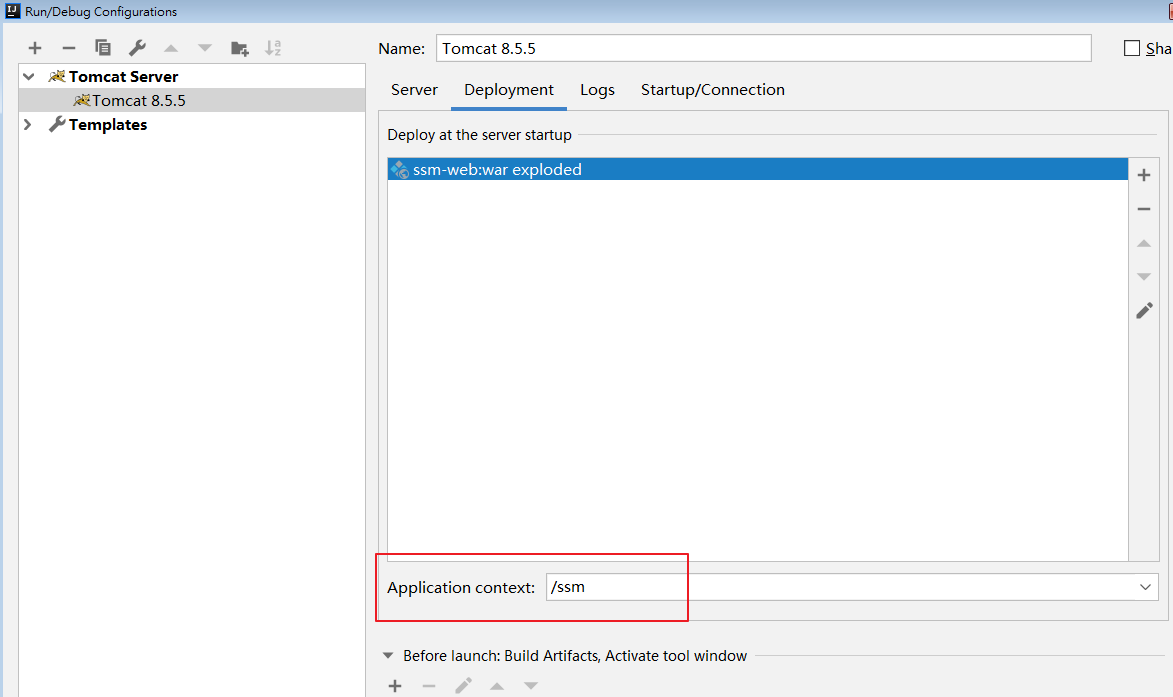The width and height of the screenshot is (1173, 697).
Task: Click the 'Name:' label
Action: point(401,49)
